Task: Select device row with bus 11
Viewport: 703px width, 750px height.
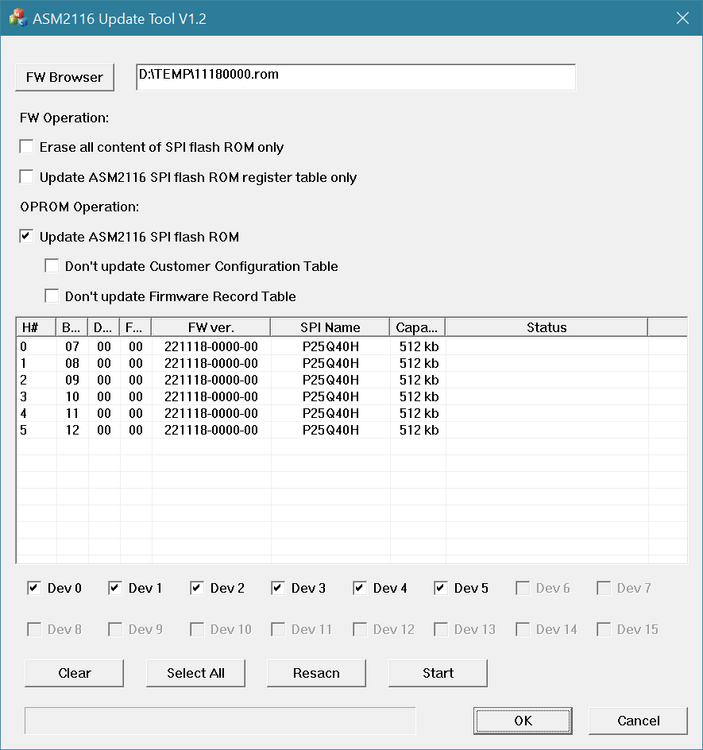Action: 352,413
